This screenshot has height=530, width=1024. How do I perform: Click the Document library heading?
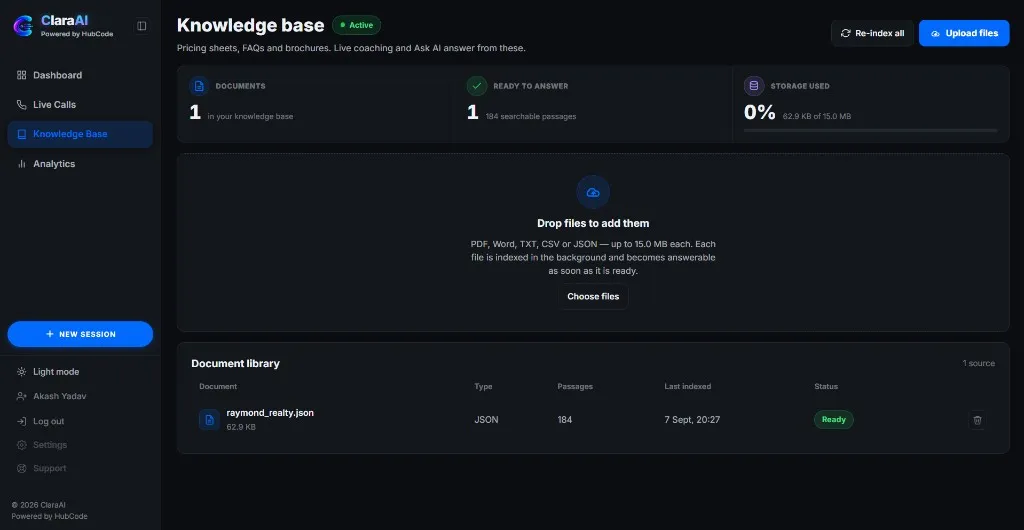pos(235,364)
